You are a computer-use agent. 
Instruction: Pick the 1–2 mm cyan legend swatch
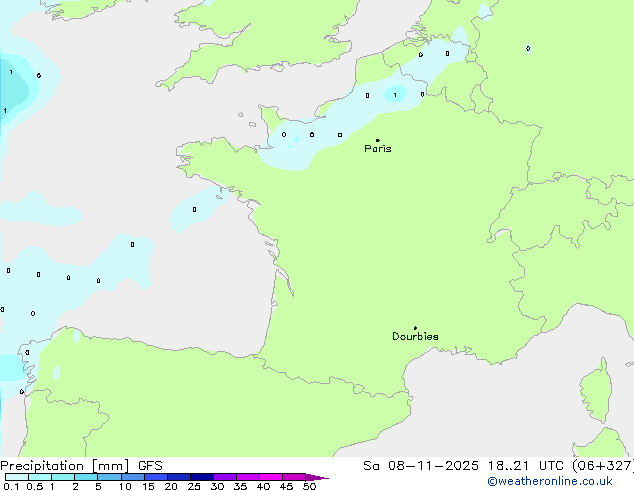pos(63,477)
